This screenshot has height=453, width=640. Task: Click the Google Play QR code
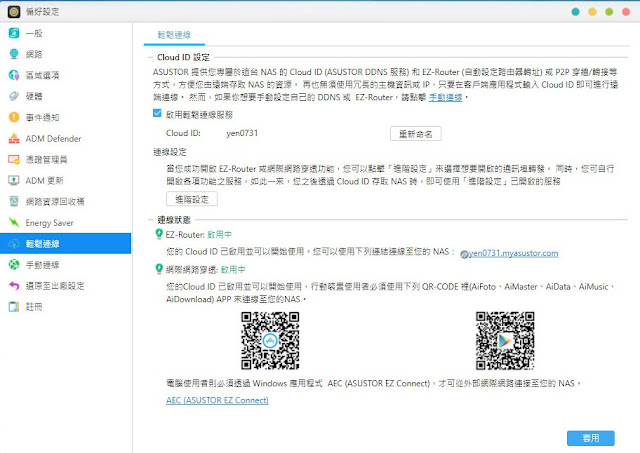(x=505, y=341)
